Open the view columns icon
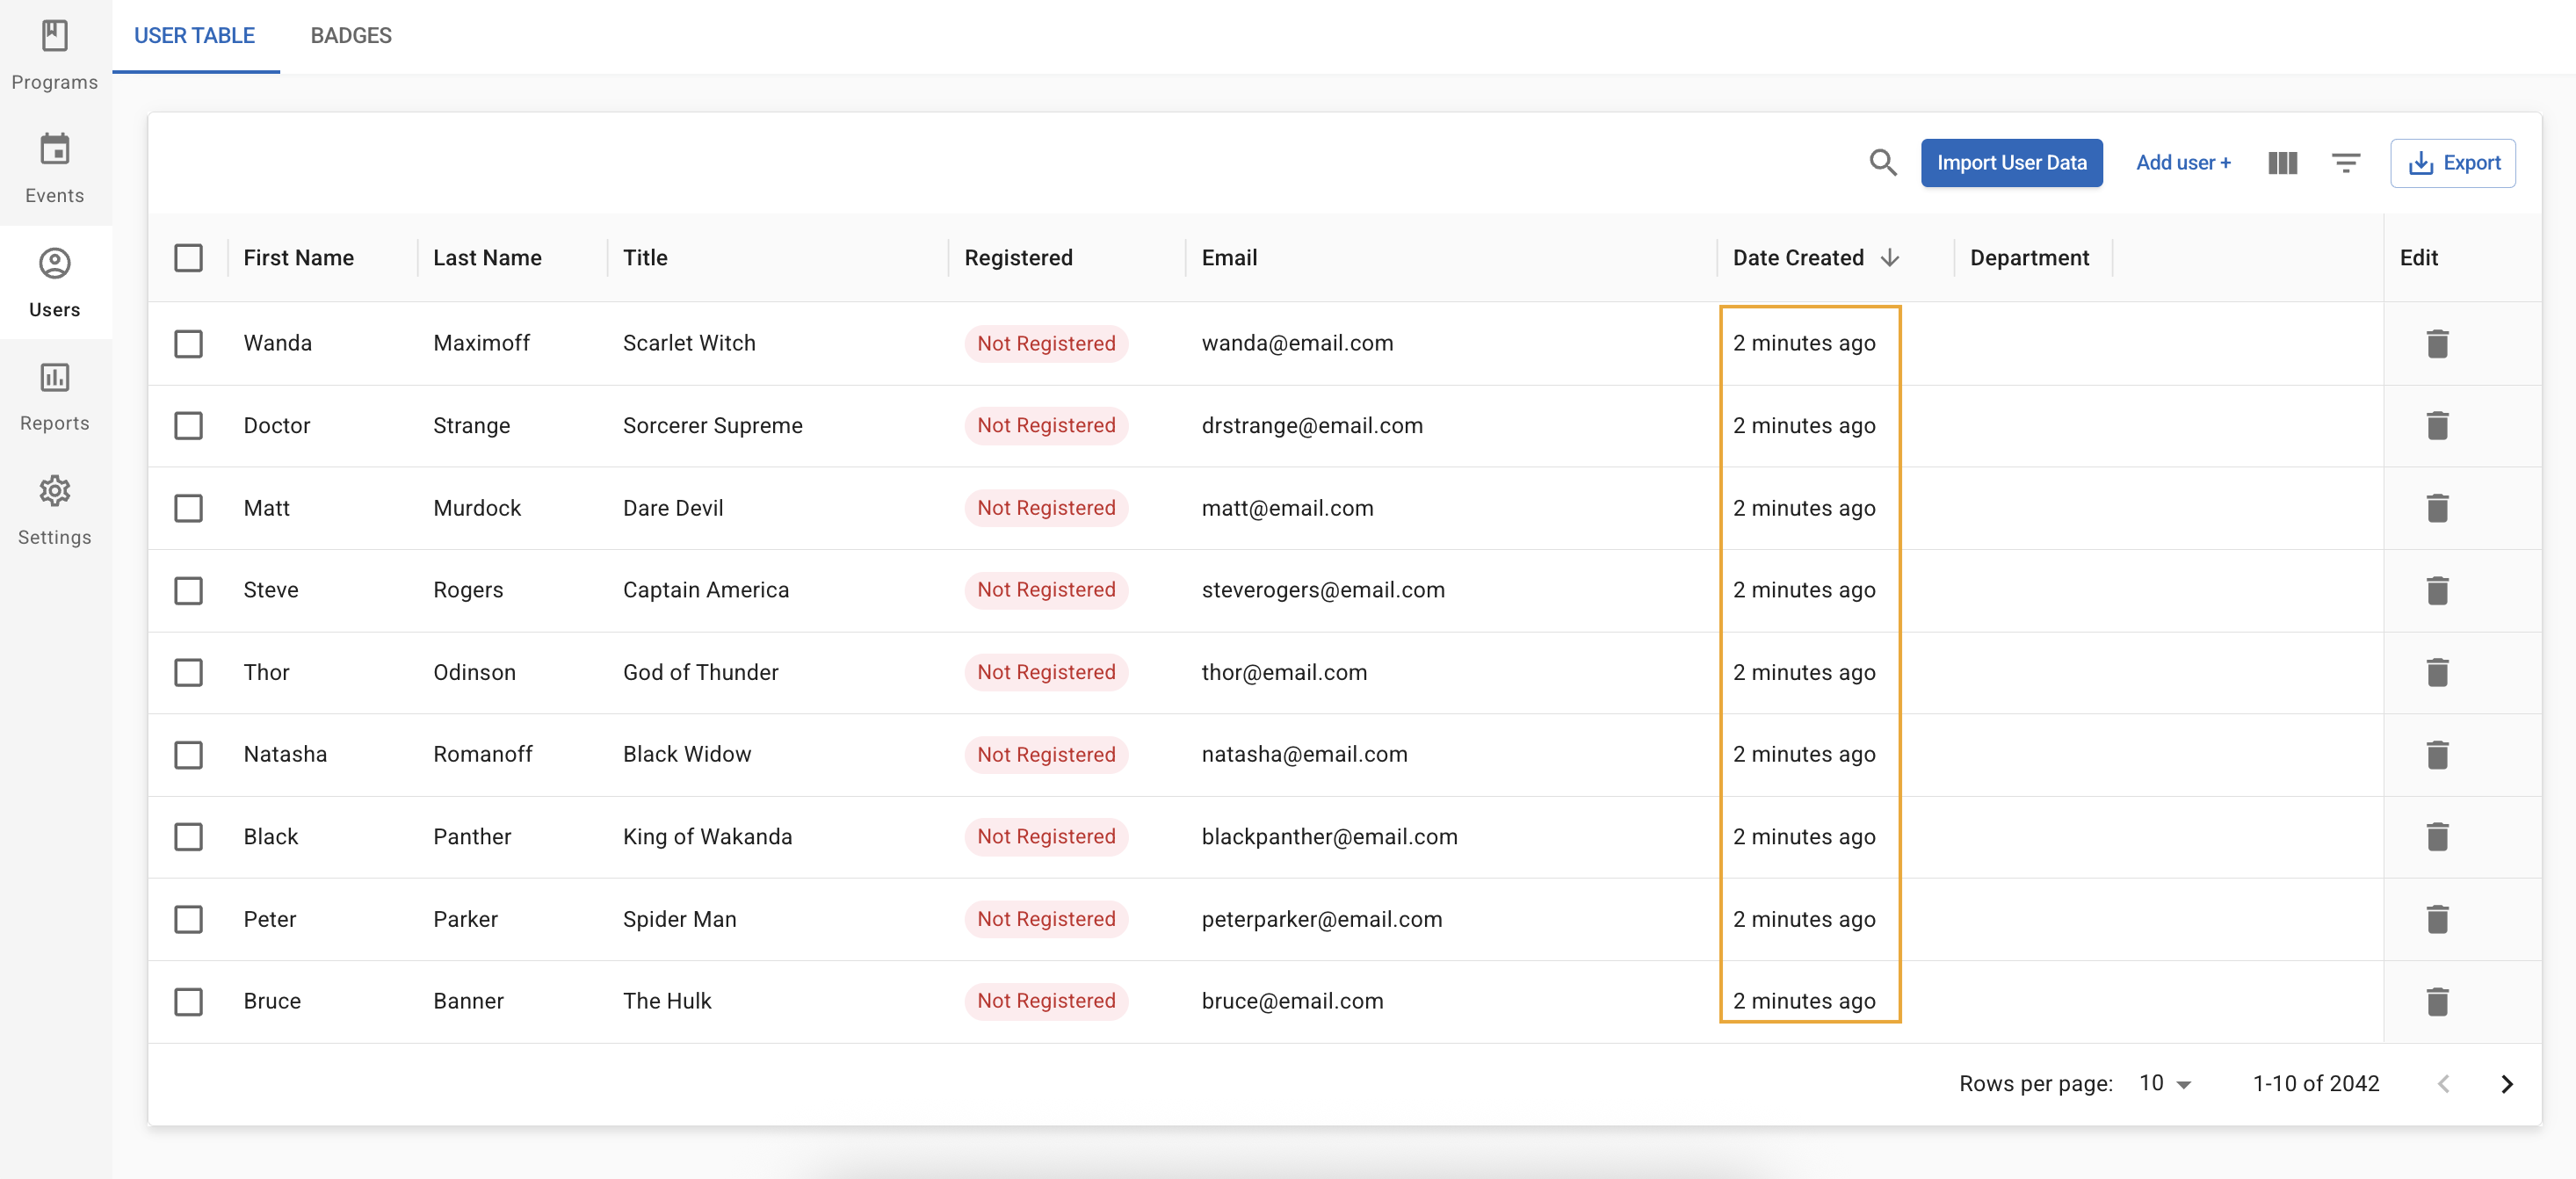This screenshot has height=1179, width=2576. pyautogui.click(x=2282, y=163)
